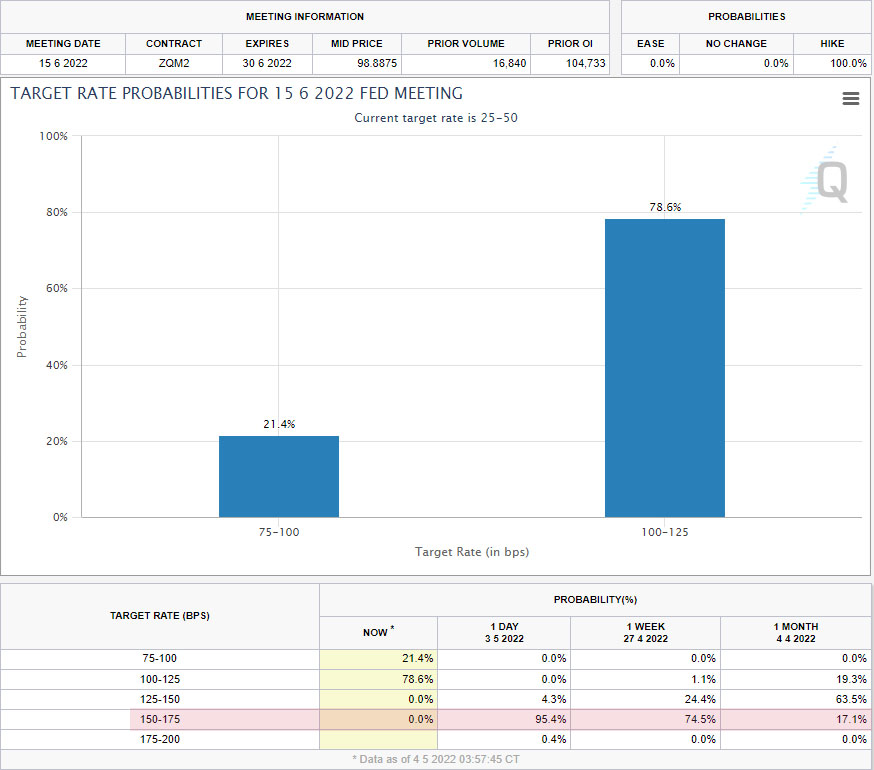The width and height of the screenshot is (874, 770).
Task: Click the 30 6 2022 expires cell
Action: 267,64
